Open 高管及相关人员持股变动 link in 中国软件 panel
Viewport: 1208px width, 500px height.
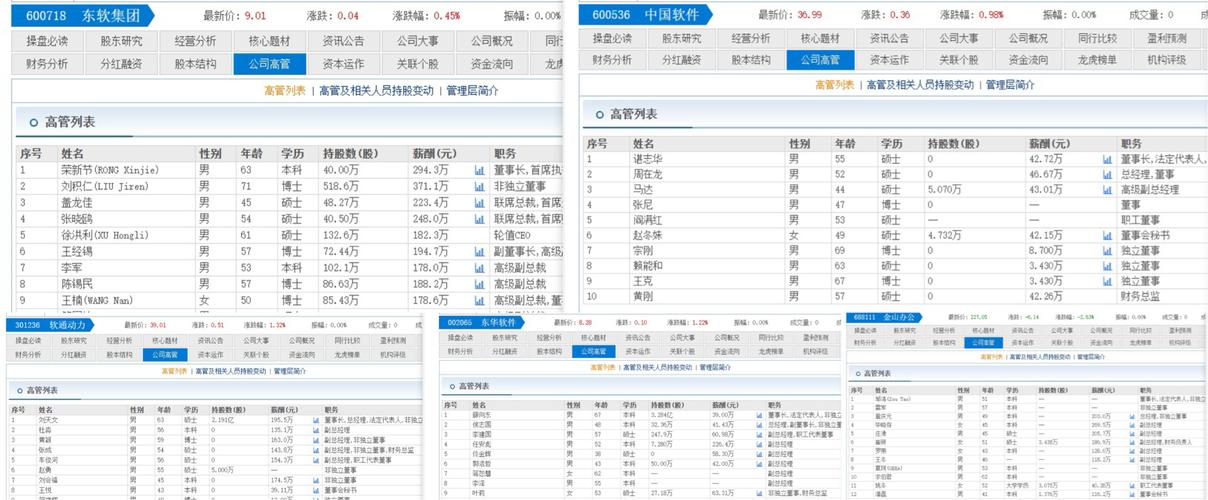point(919,85)
